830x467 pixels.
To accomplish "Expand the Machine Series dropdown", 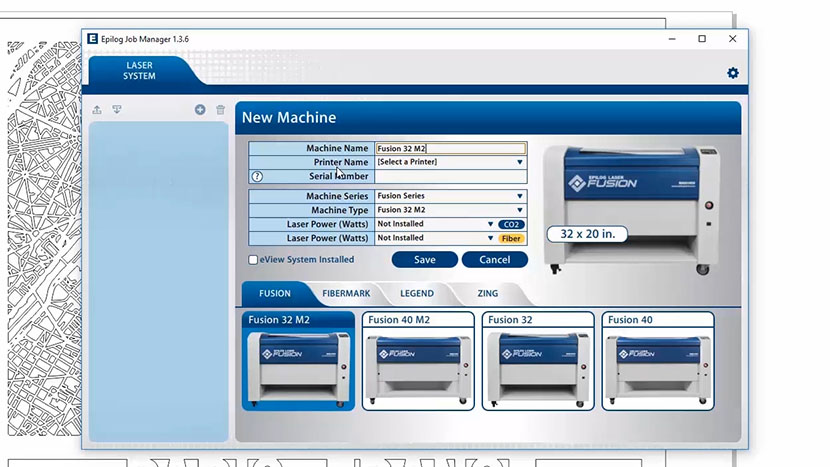I will 450,197.
